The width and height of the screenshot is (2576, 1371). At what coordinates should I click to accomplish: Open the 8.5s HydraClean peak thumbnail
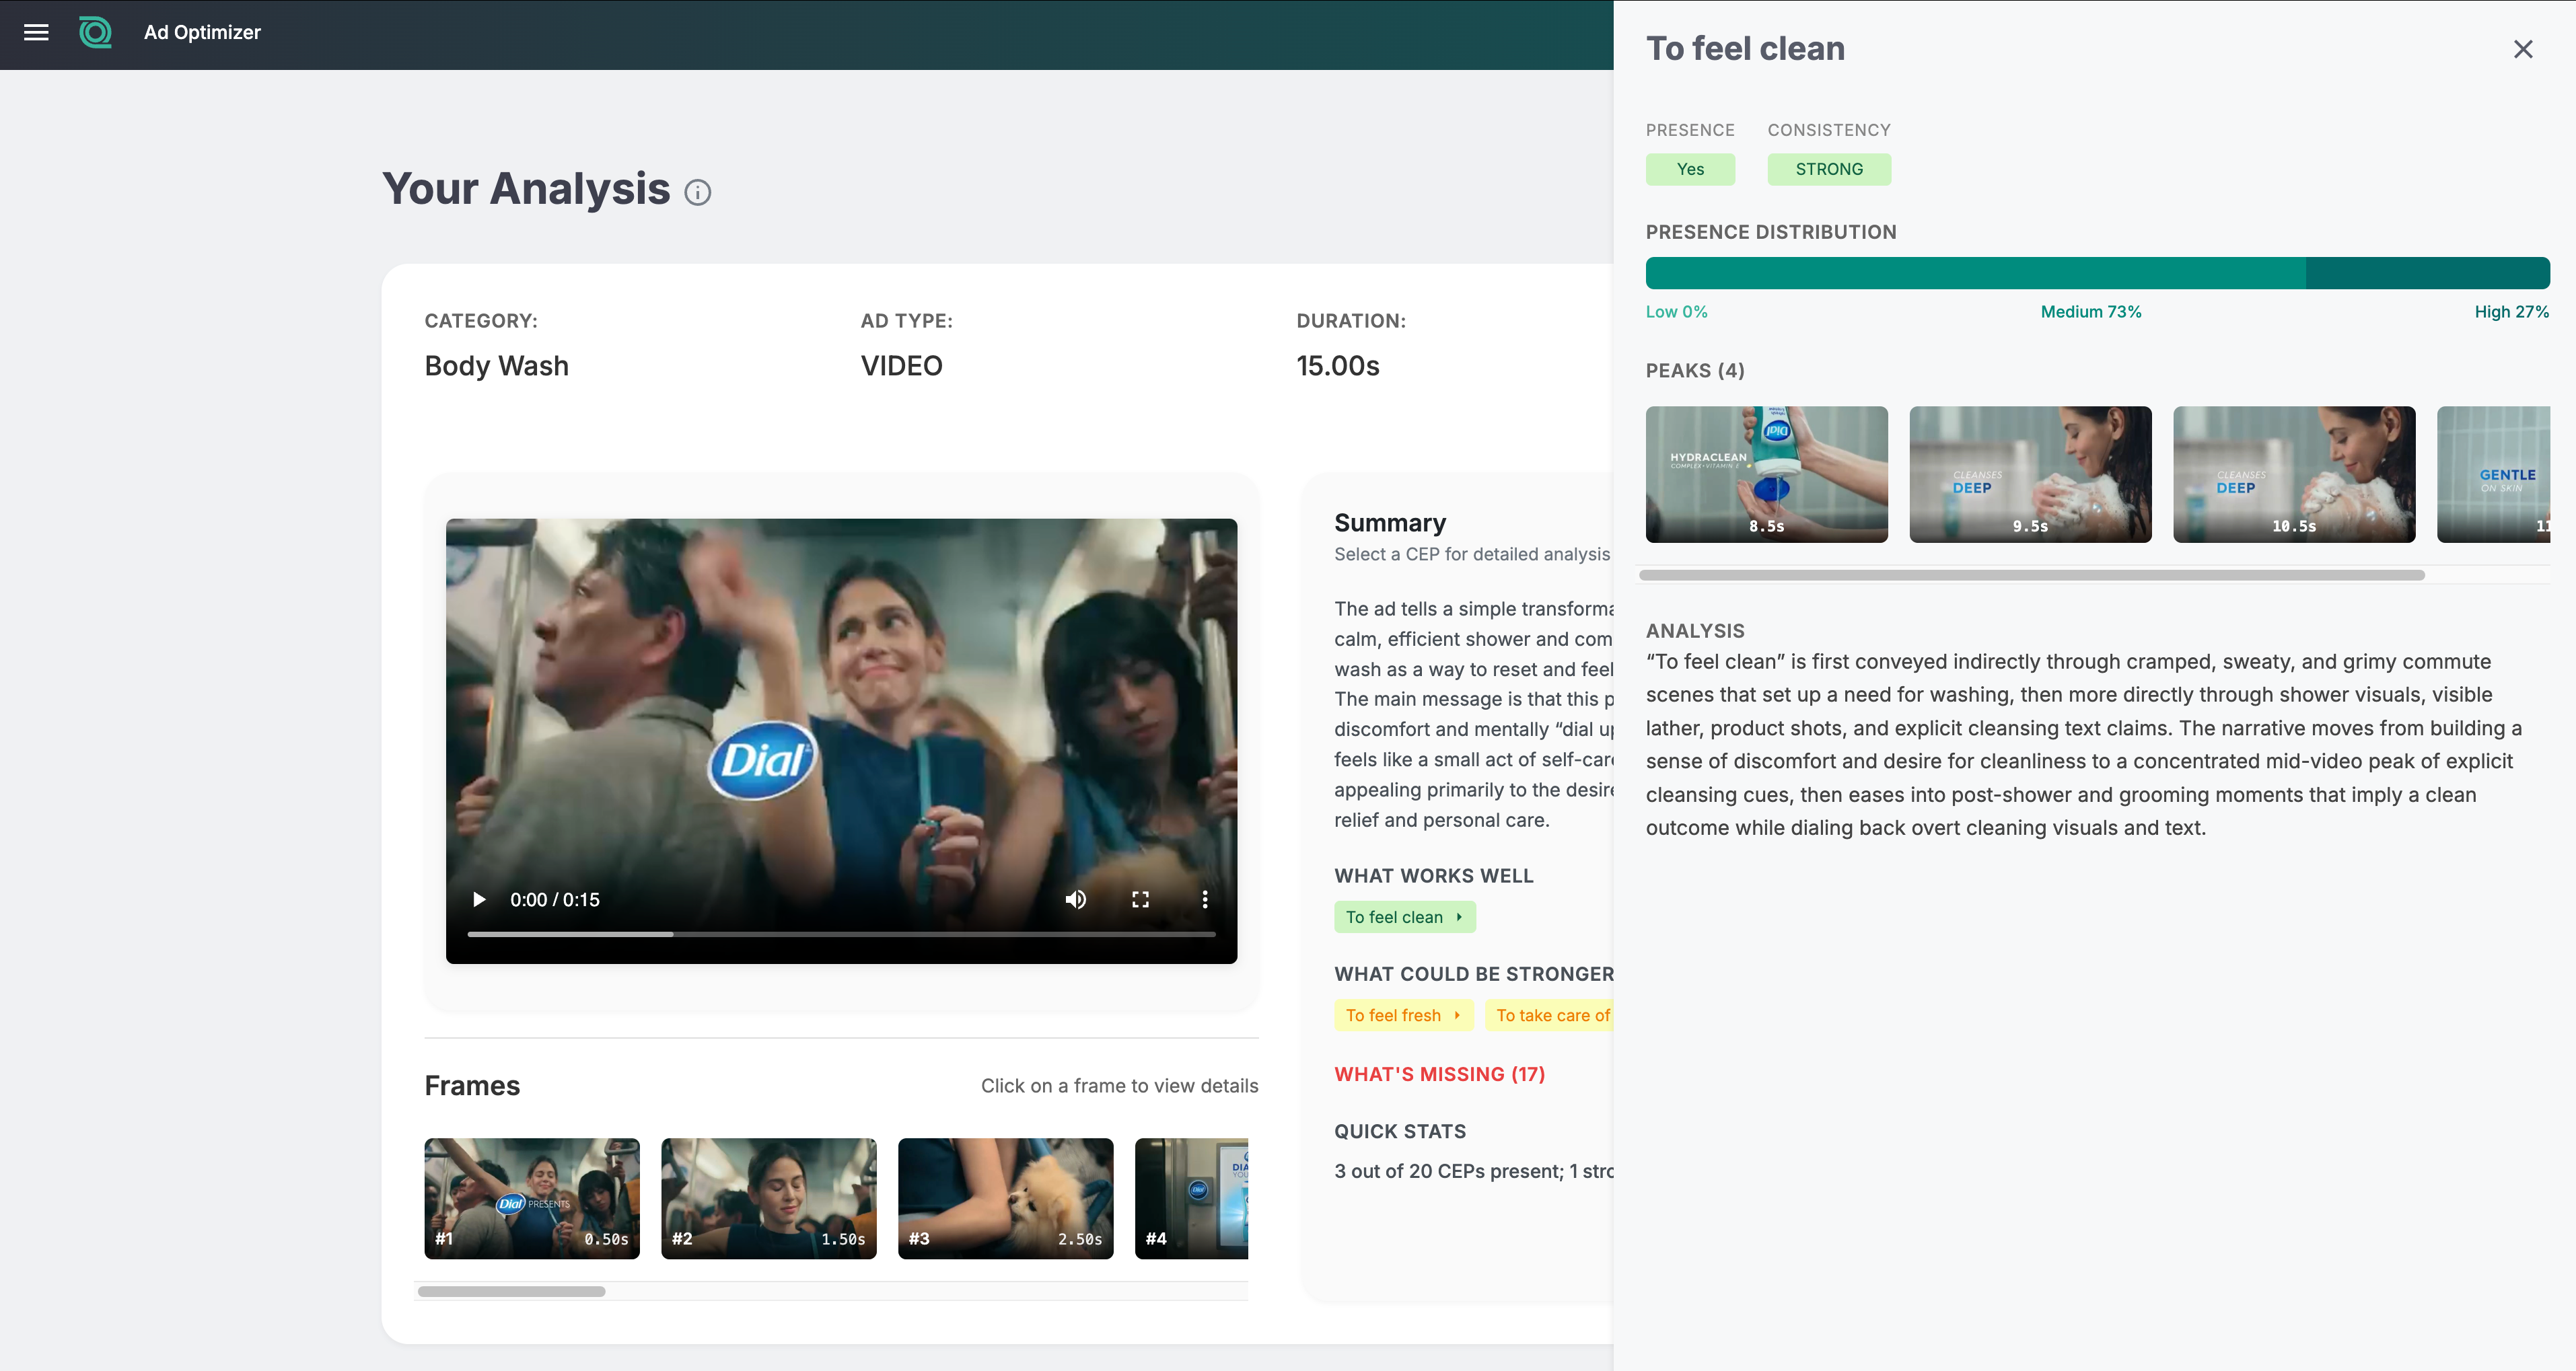click(1766, 474)
